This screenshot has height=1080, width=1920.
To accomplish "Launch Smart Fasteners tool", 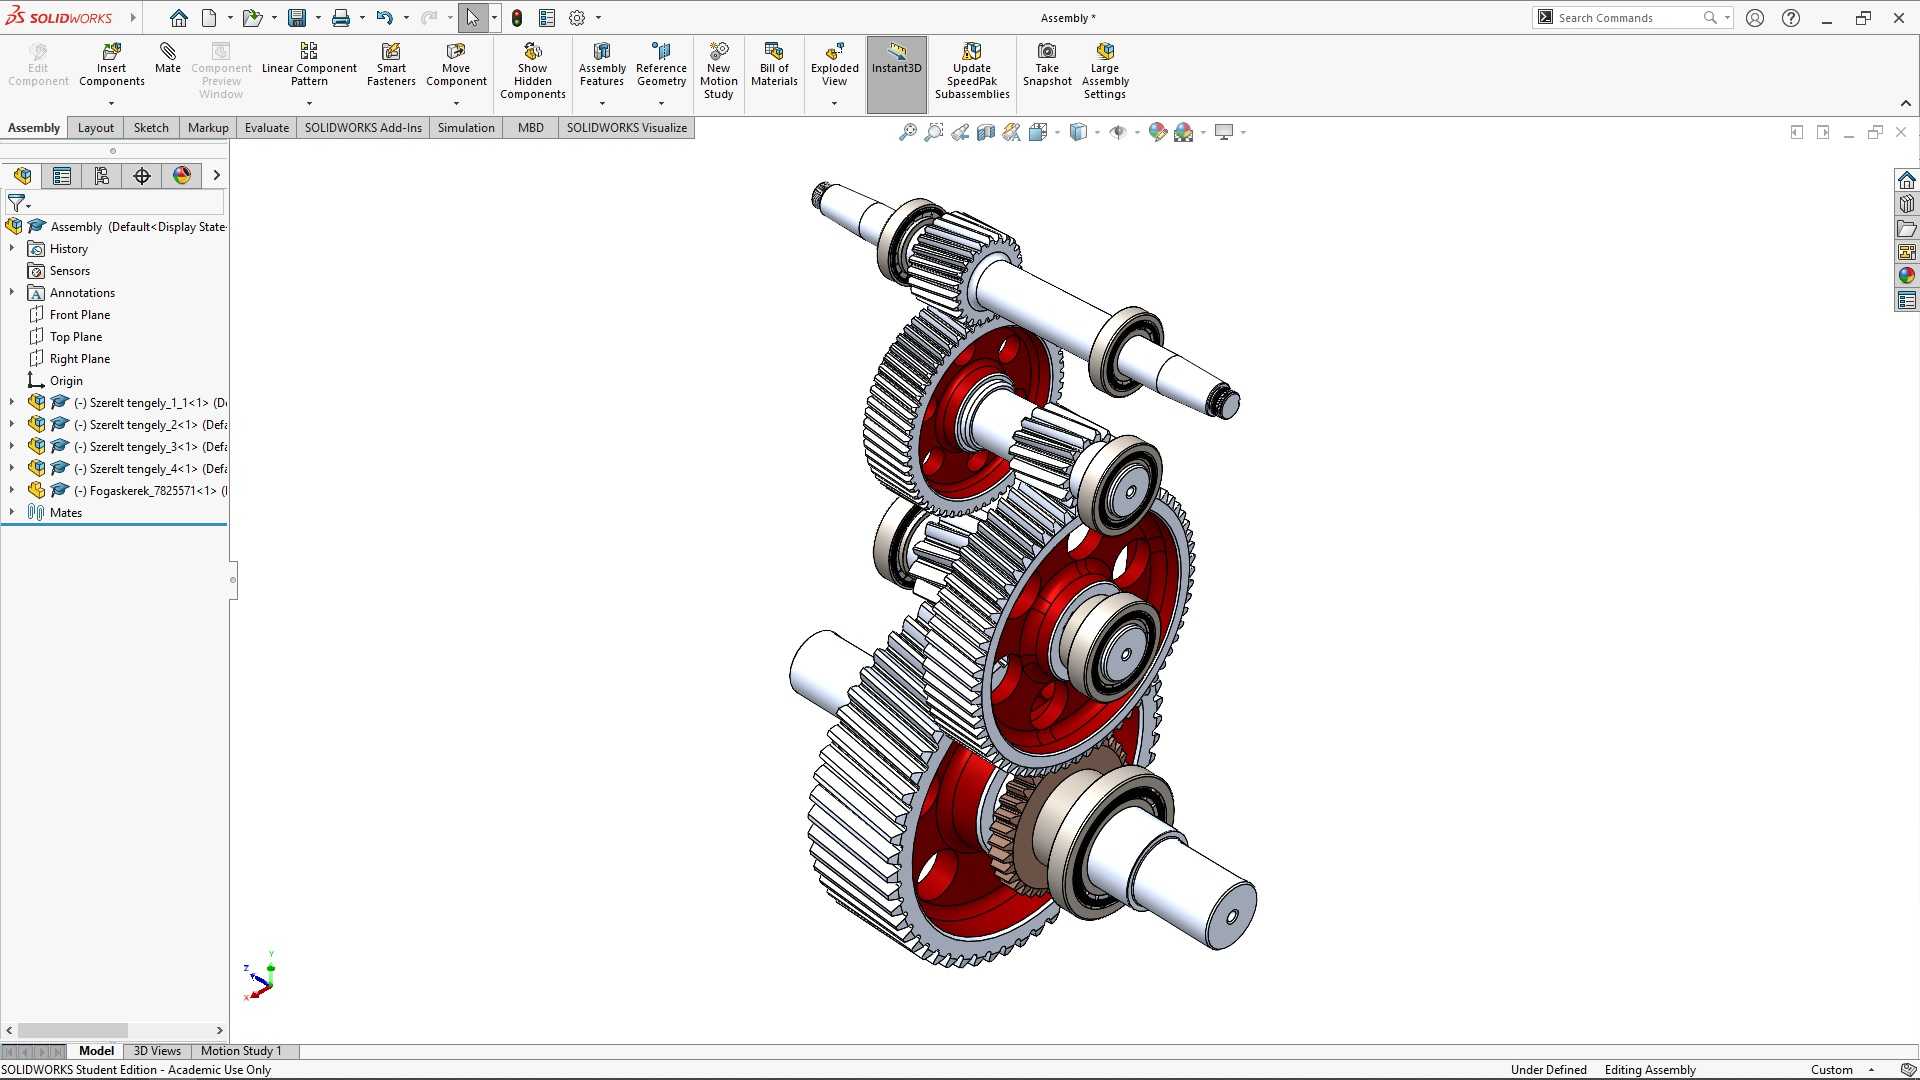I will (x=391, y=65).
